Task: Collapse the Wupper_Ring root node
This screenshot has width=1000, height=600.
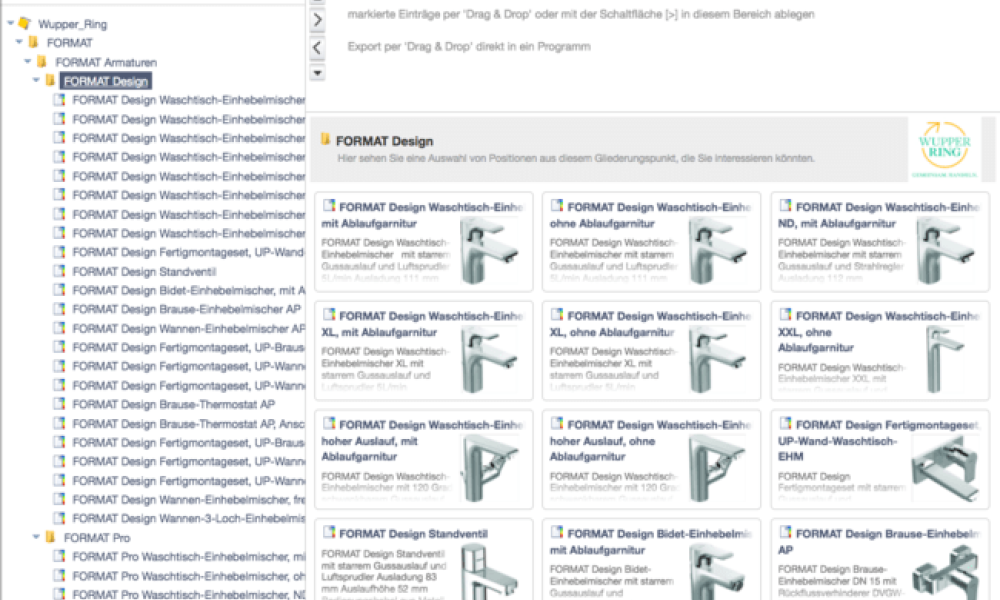Action: click(x=10, y=24)
